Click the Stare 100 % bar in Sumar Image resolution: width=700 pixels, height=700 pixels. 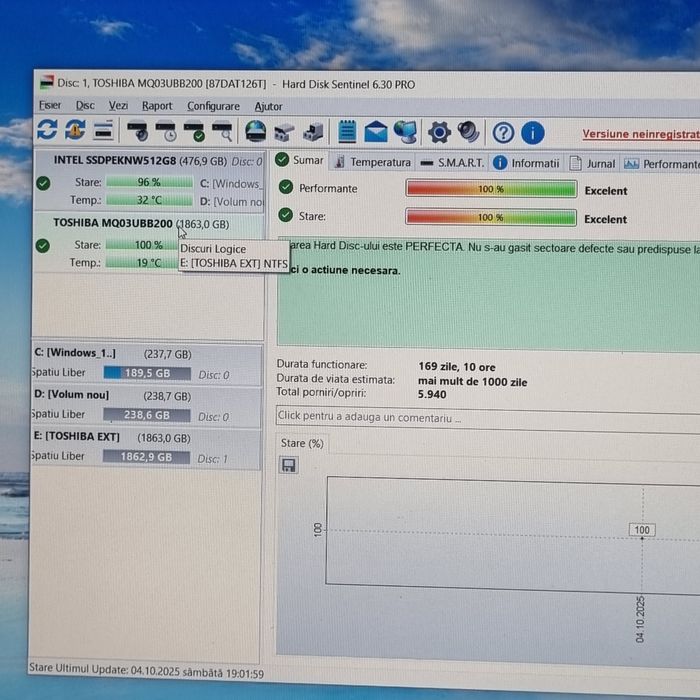tap(491, 217)
